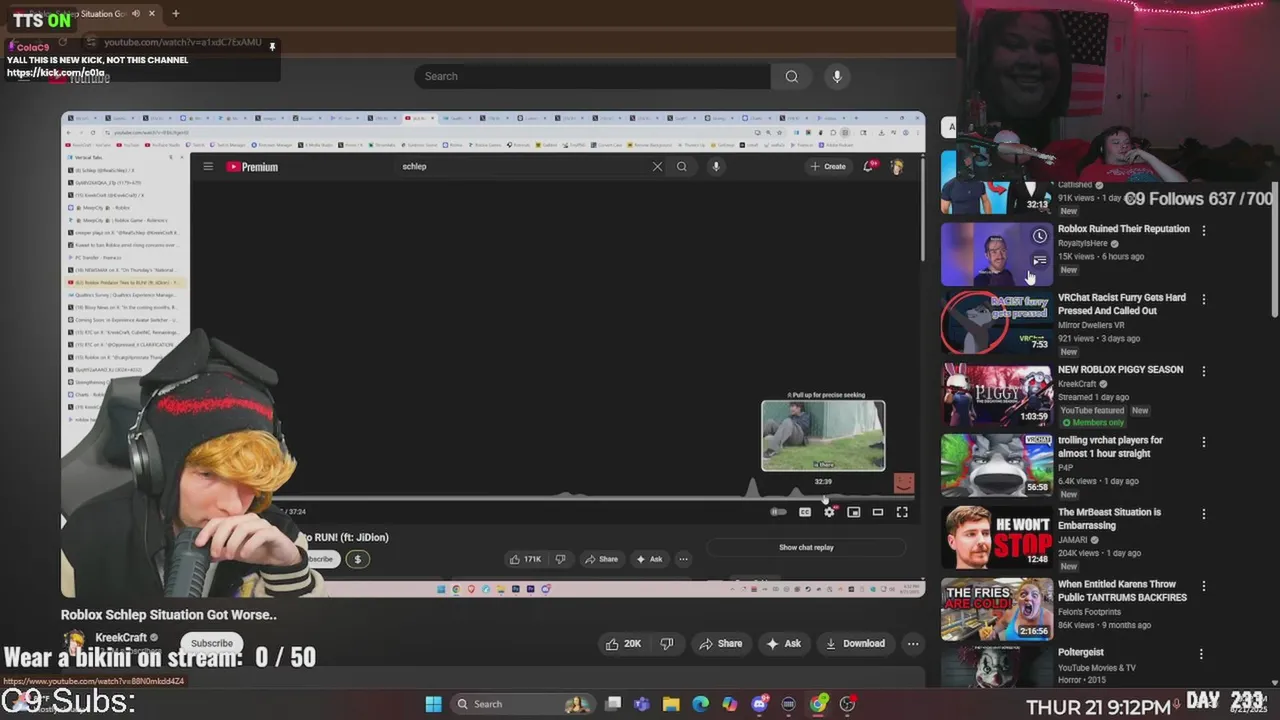Open options for Roblox Ruined Their Reputation
1280x720 pixels.
pos(1204,230)
